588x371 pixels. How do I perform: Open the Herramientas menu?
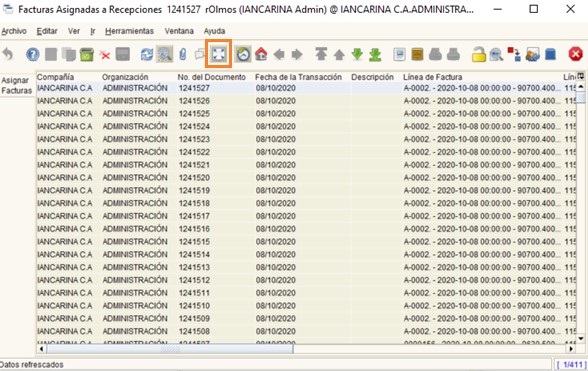tap(129, 31)
